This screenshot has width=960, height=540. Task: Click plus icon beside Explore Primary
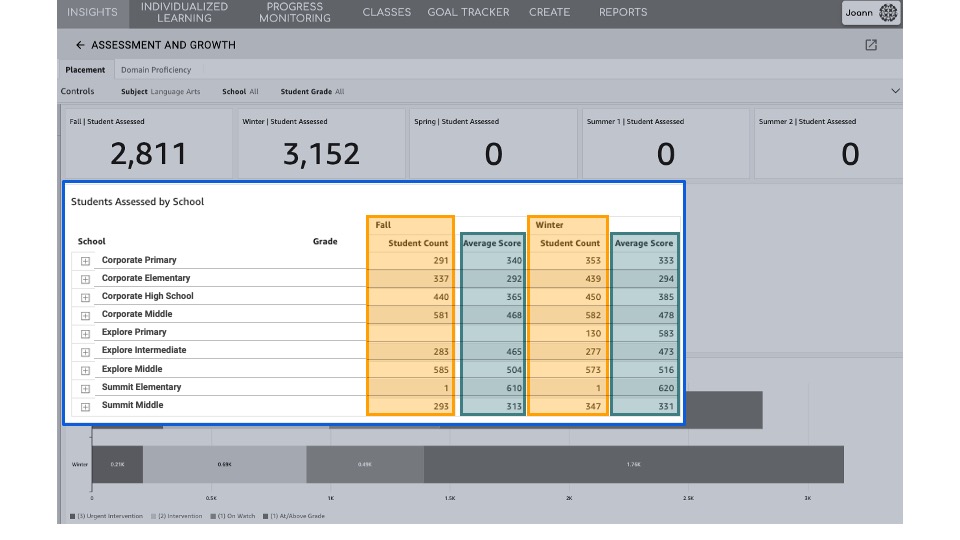pos(85,333)
